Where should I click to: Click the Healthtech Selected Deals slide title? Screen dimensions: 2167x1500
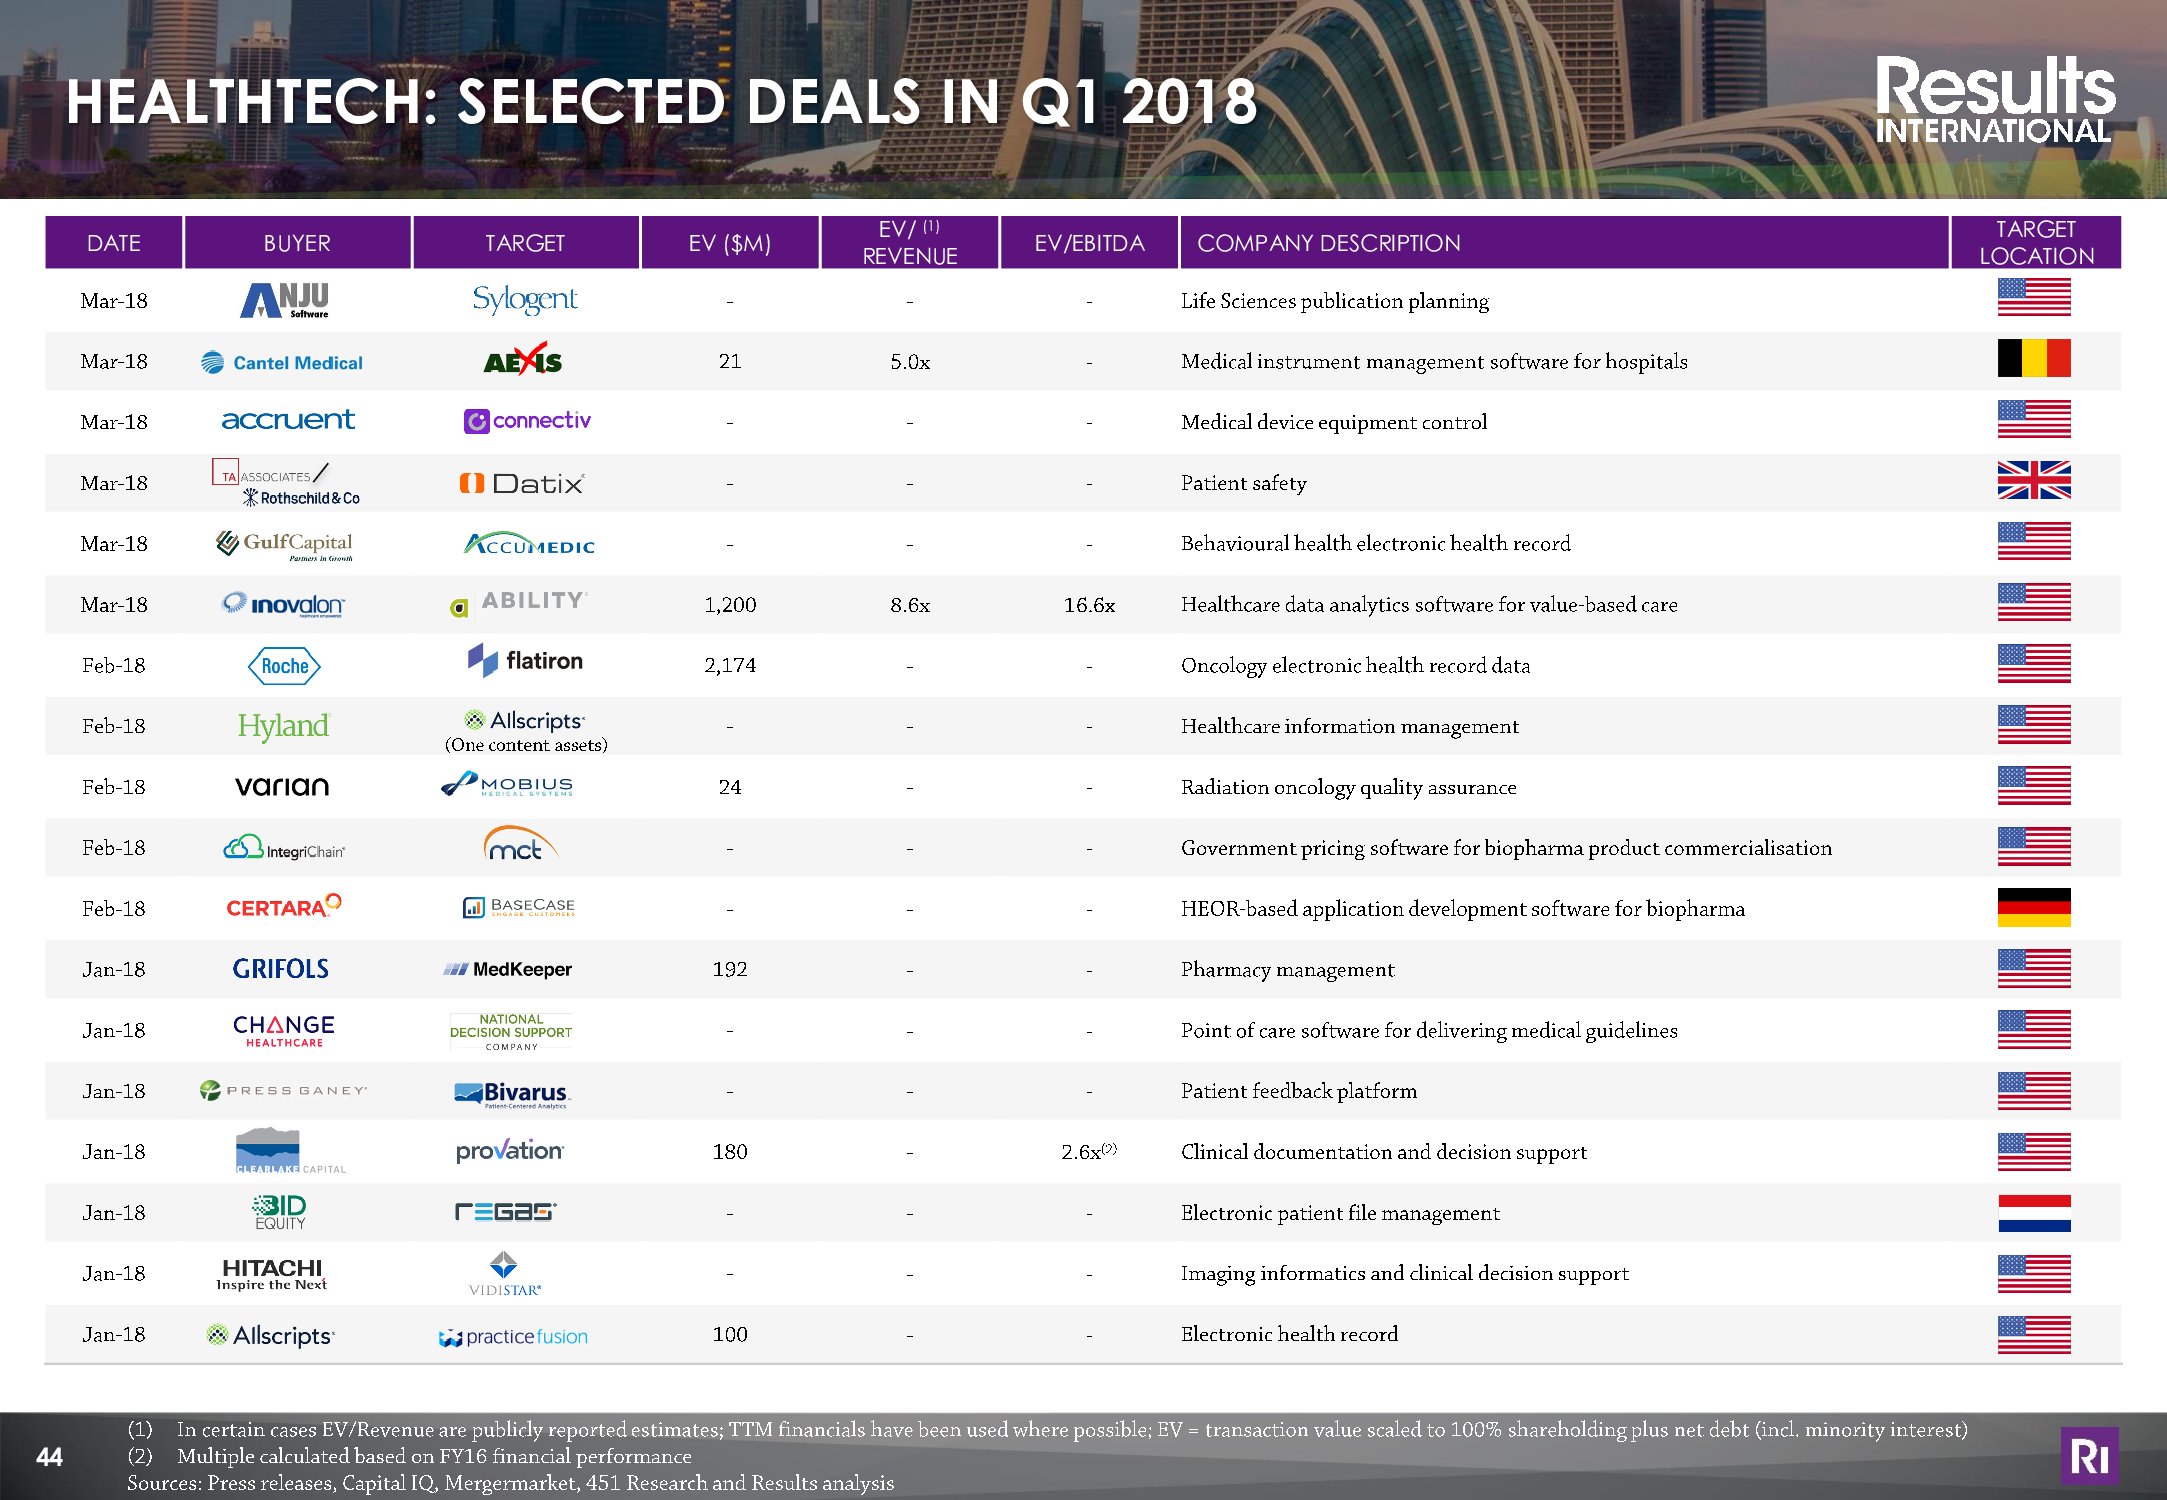660,102
